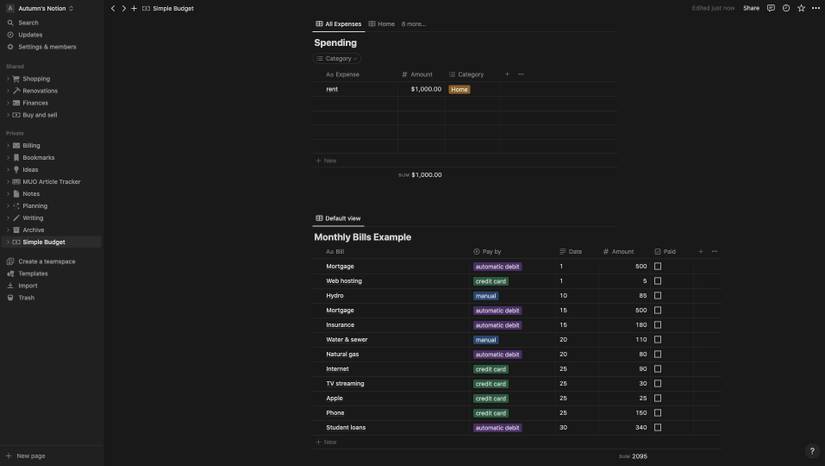Open Settings & members gear icon
The height and width of the screenshot is (466, 825).
click(x=10, y=47)
